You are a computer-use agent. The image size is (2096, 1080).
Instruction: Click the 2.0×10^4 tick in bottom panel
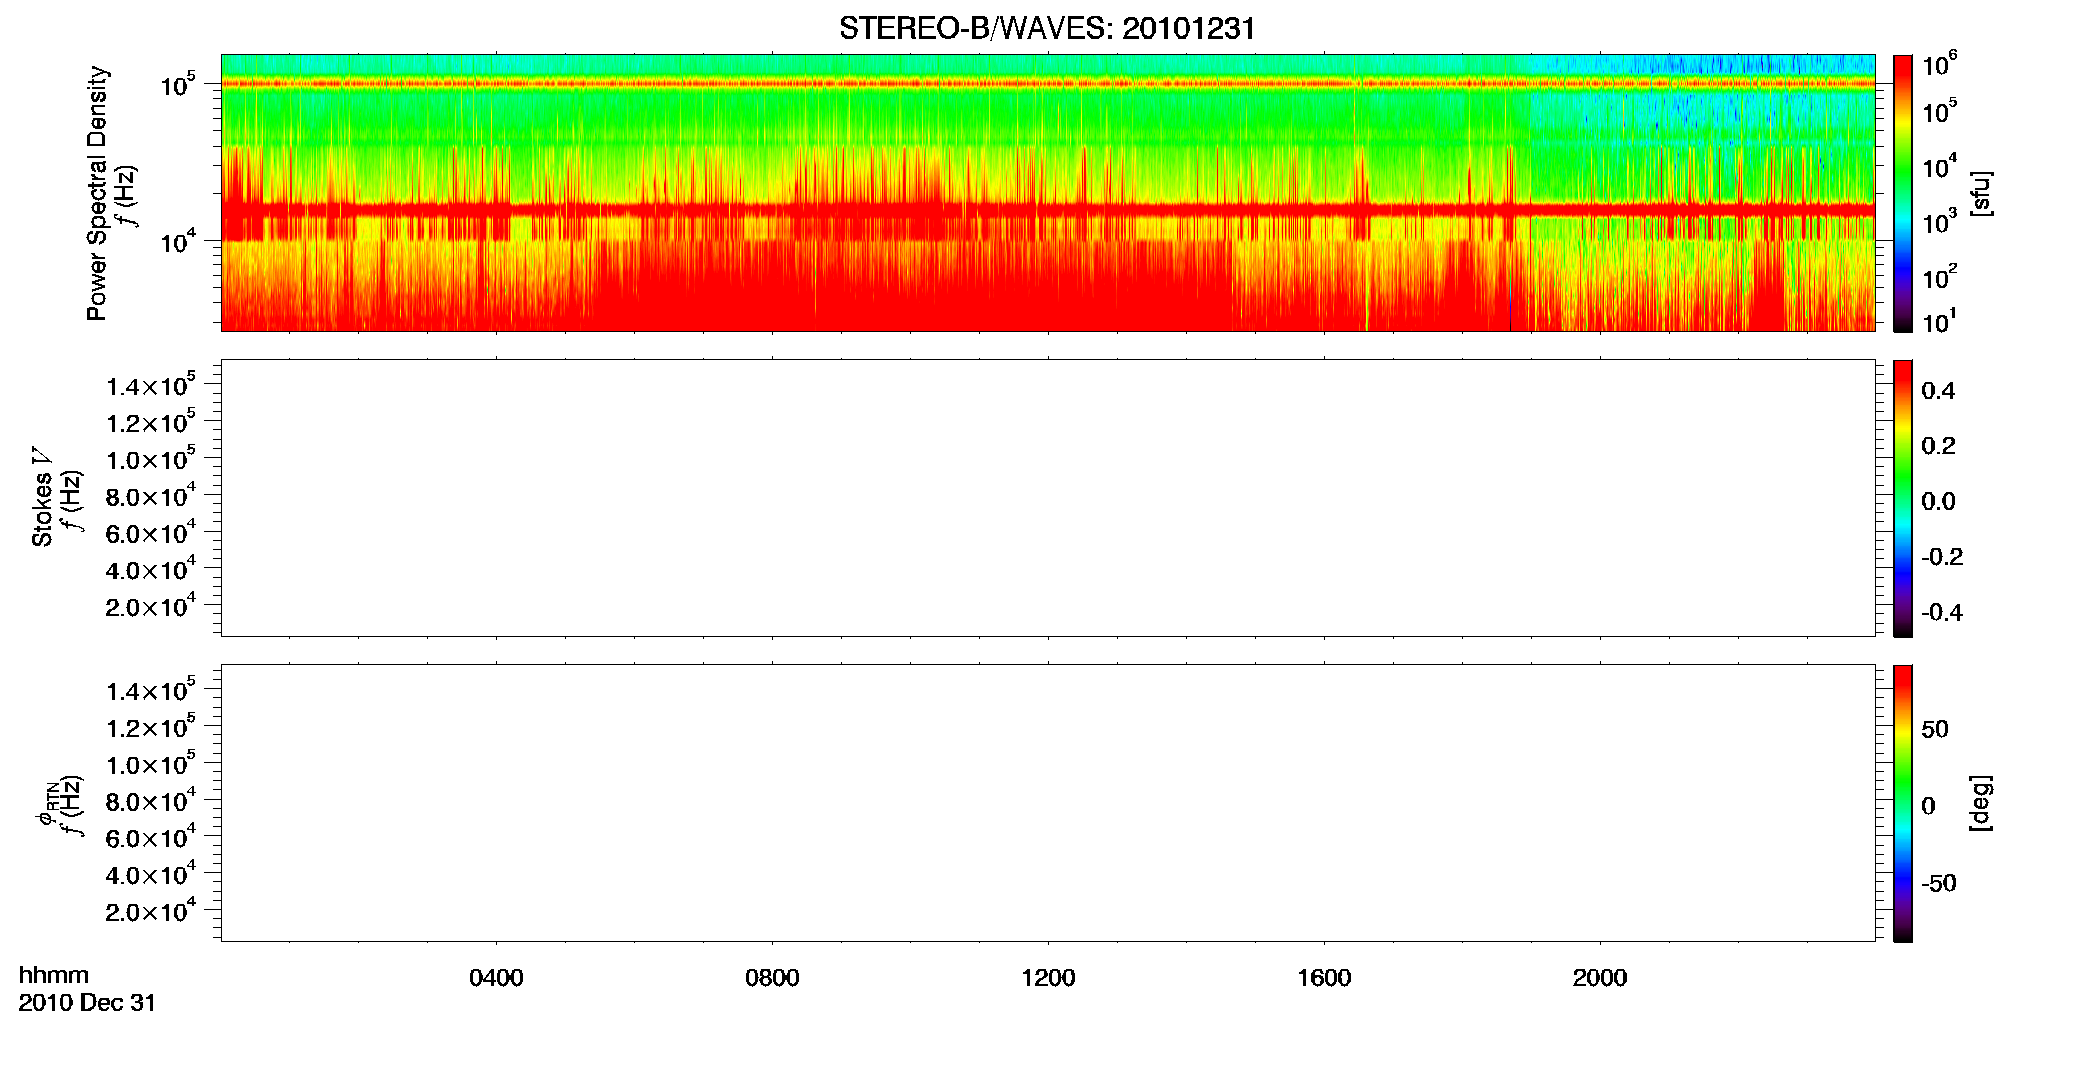point(151,911)
